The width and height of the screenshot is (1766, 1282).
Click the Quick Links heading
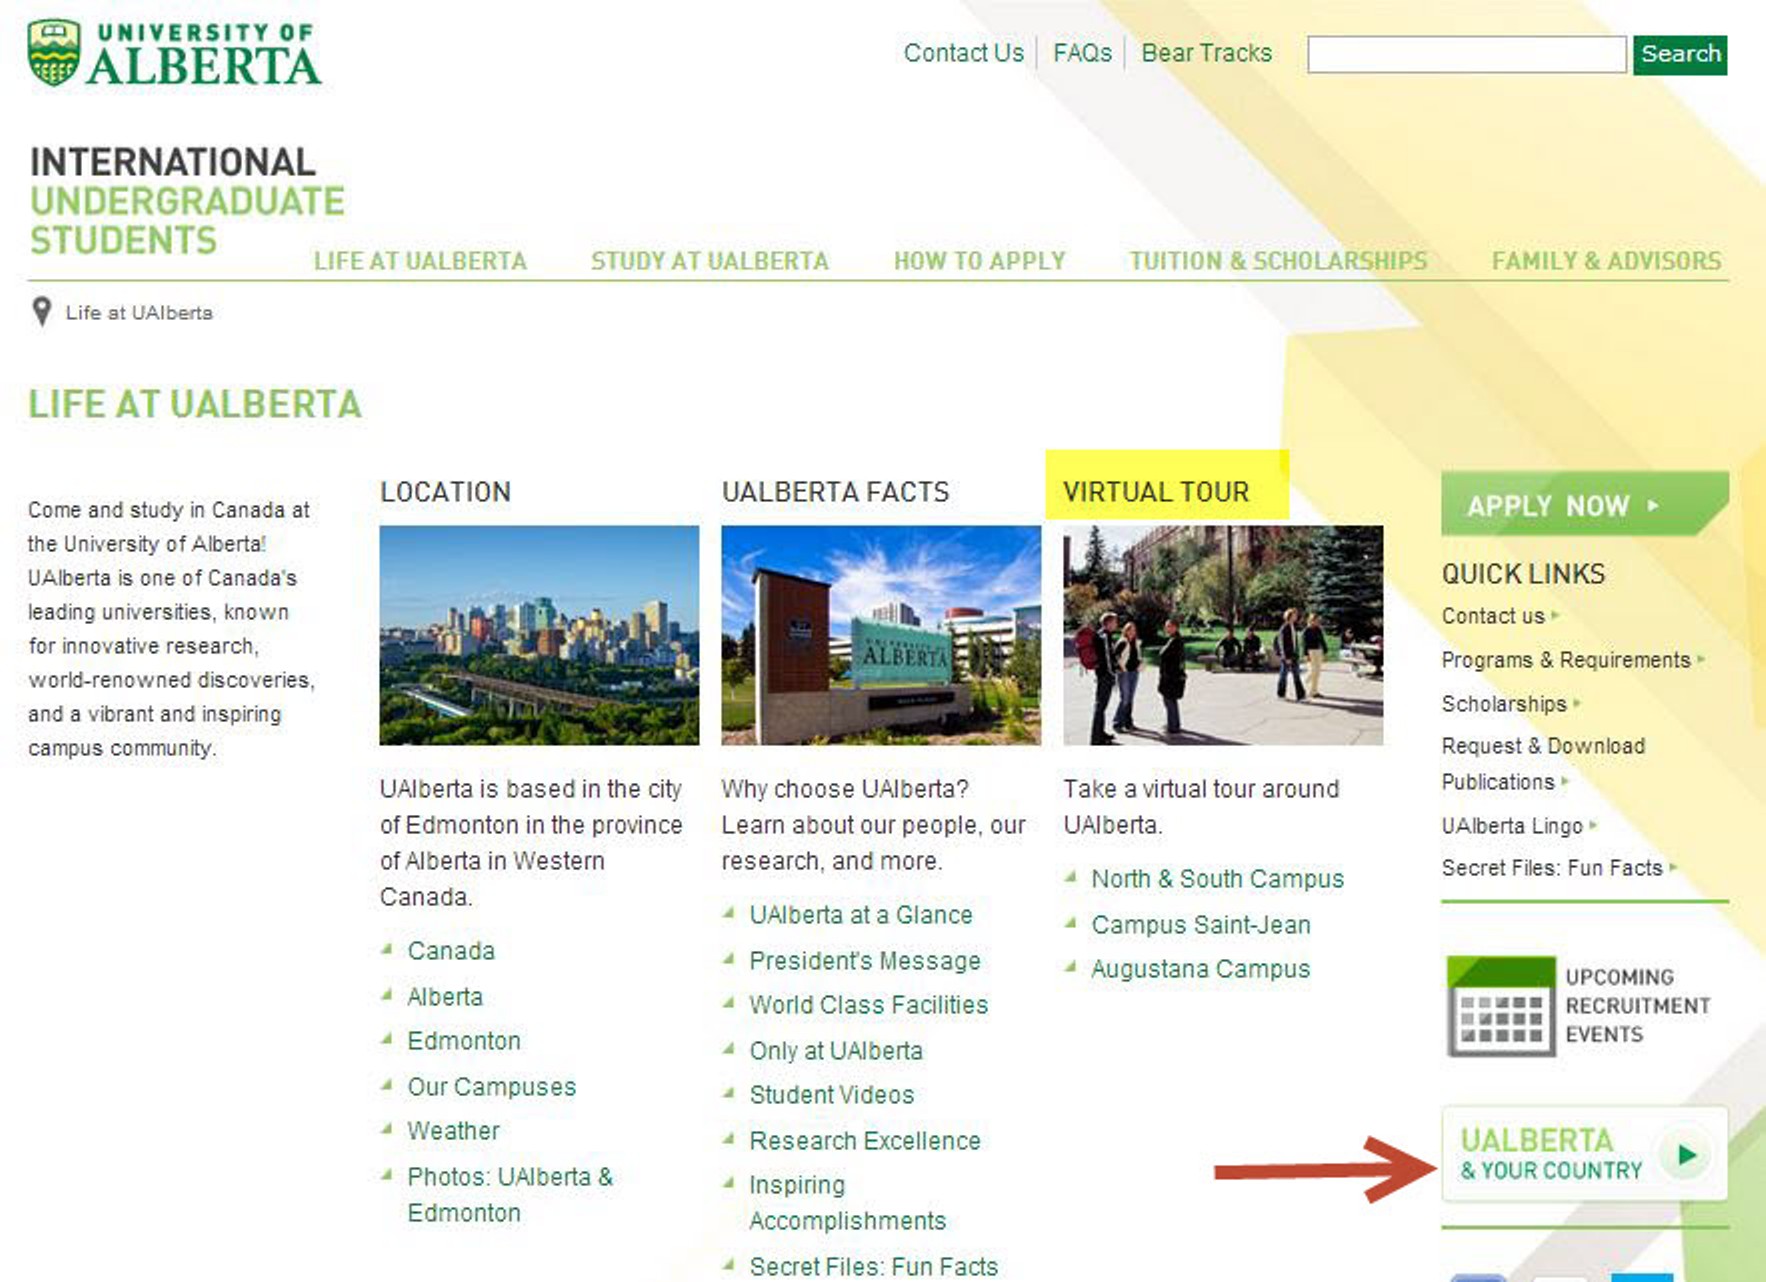point(1523,574)
